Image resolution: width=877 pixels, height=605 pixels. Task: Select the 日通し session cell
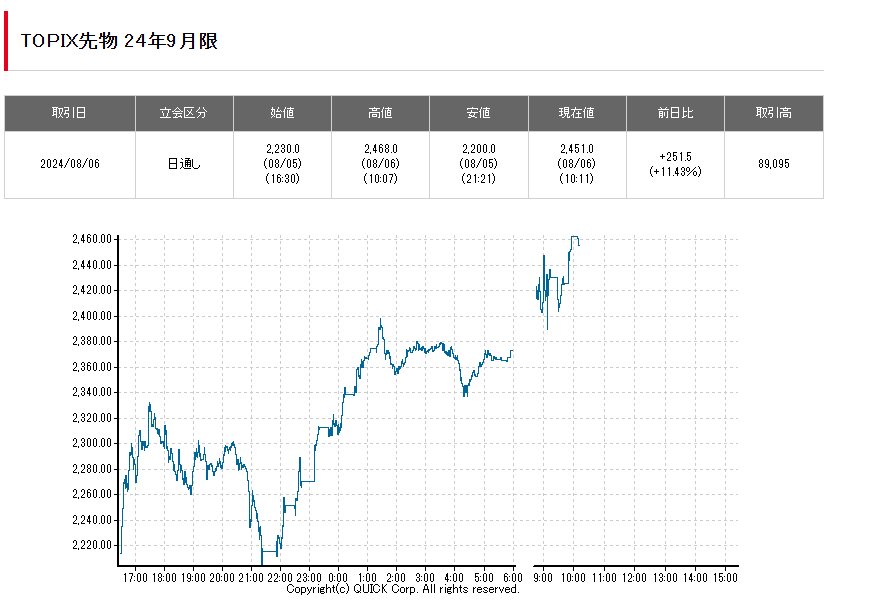click(184, 164)
